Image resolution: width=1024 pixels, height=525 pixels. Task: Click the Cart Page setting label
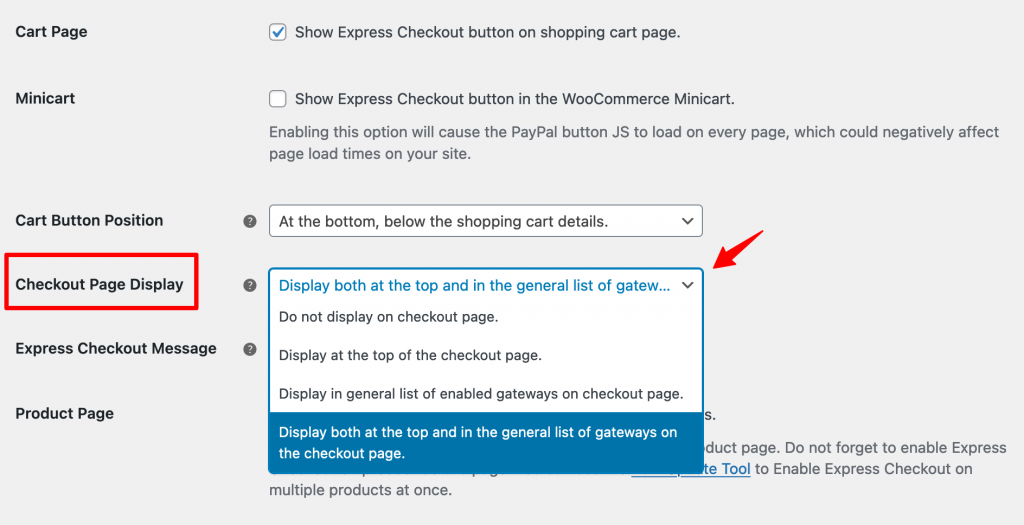[x=51, y=32]
